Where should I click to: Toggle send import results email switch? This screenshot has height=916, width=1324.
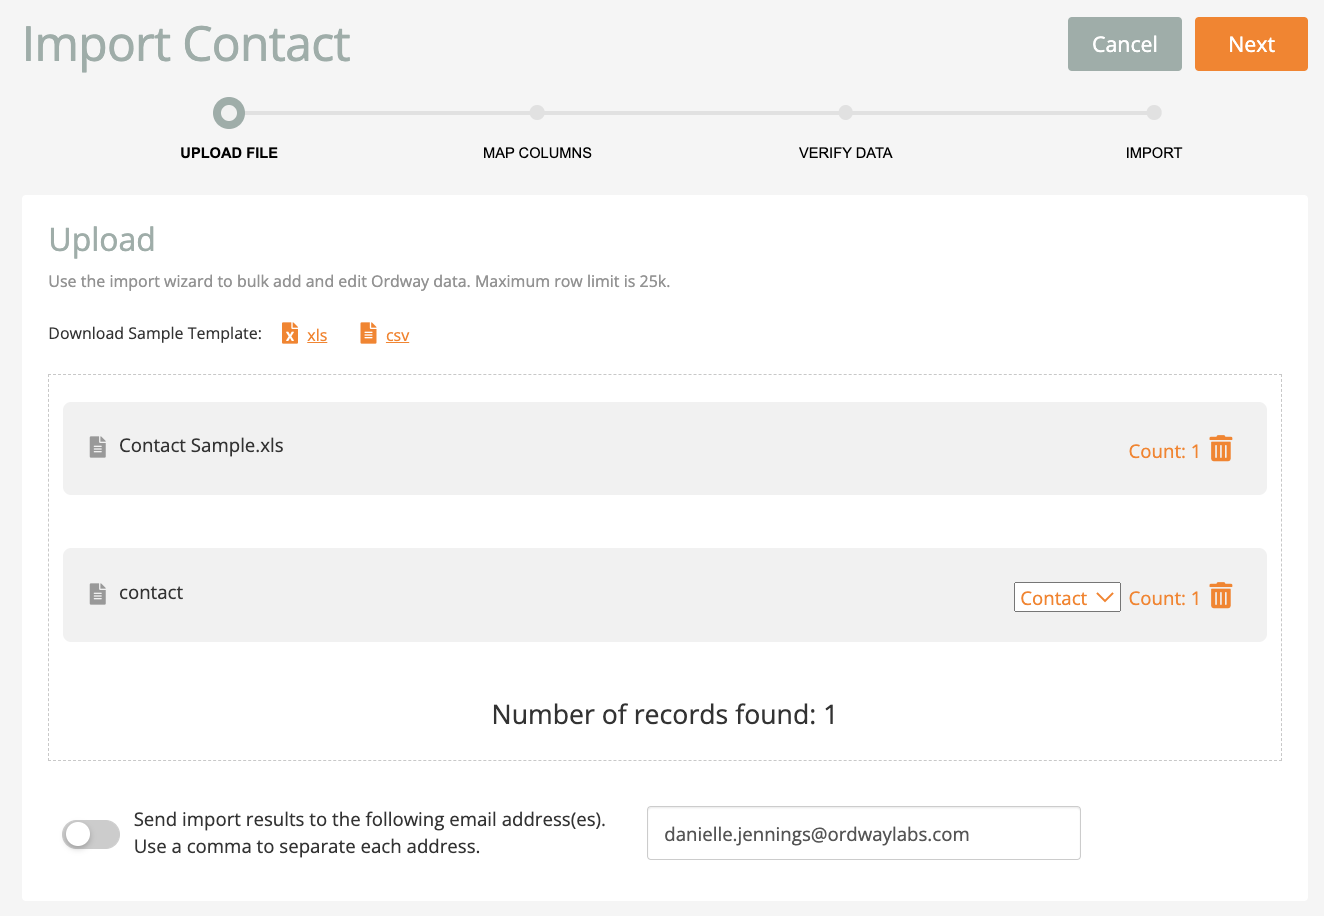(91, 834)
